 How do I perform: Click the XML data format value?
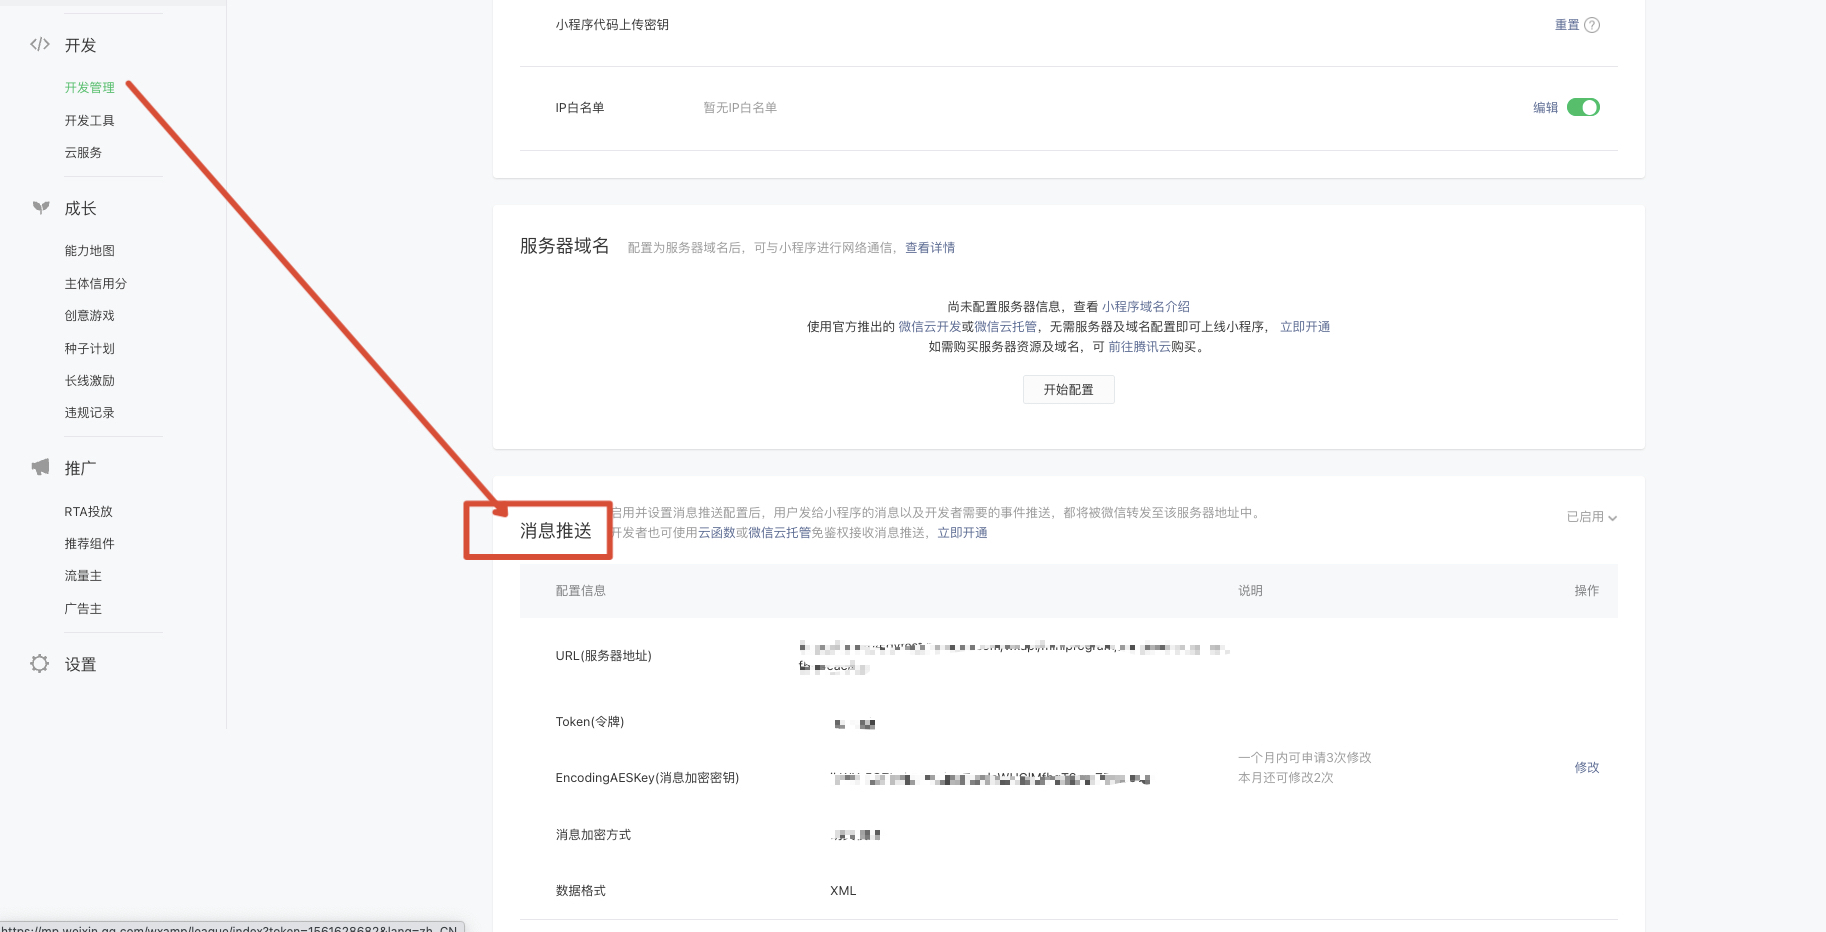click(843, 891)
